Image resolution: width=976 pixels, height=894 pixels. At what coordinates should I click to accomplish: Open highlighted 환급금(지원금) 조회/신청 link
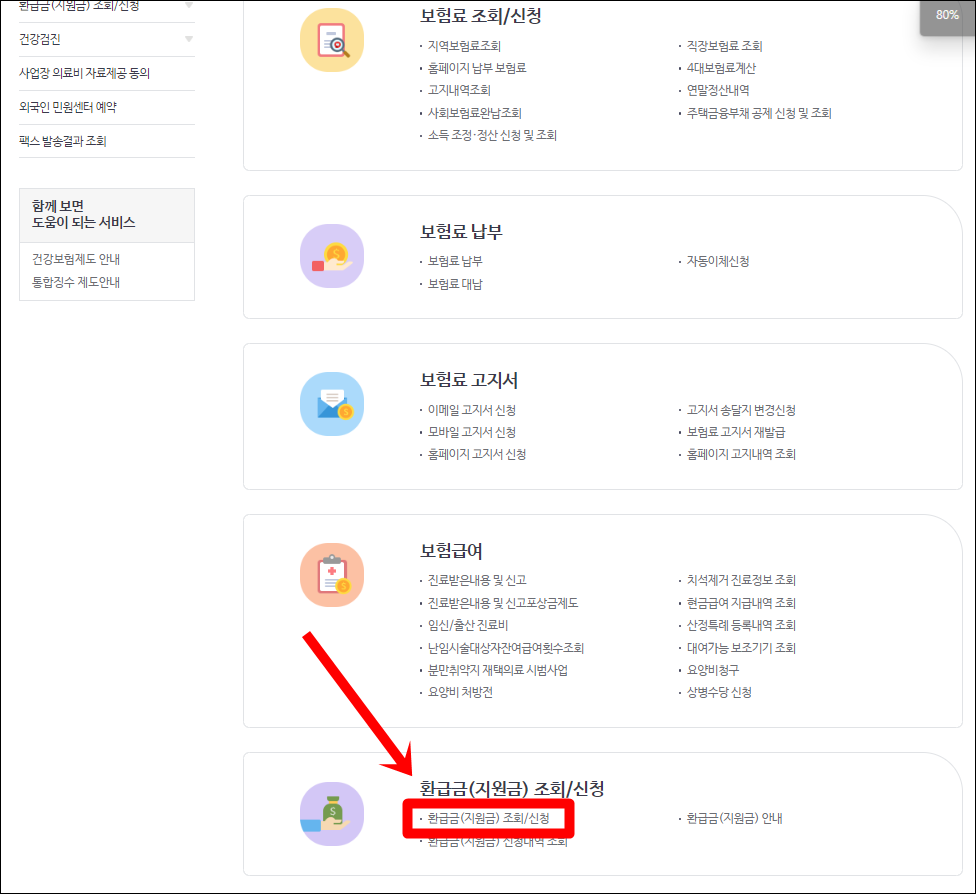click(x=489, y=818)
